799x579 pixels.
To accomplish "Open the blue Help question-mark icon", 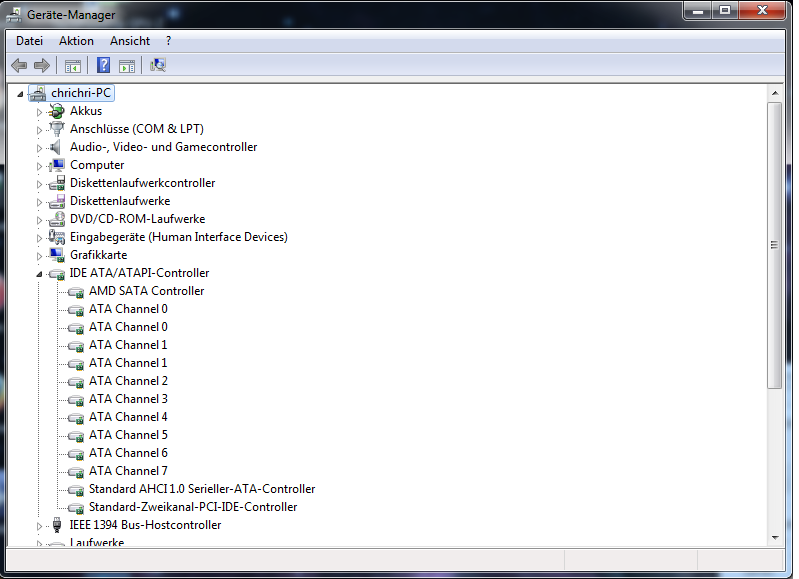I will (x=103, y=65).
